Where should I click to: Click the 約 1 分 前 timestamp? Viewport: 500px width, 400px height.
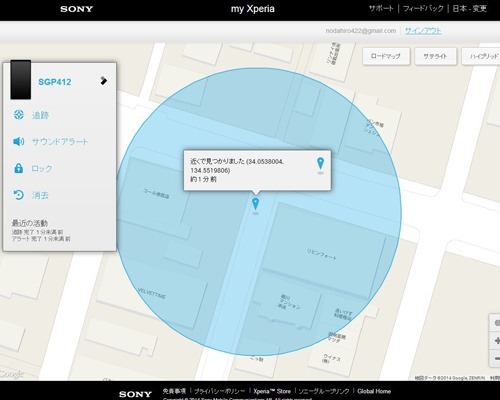pyautogui.click(x=203, y=179)
